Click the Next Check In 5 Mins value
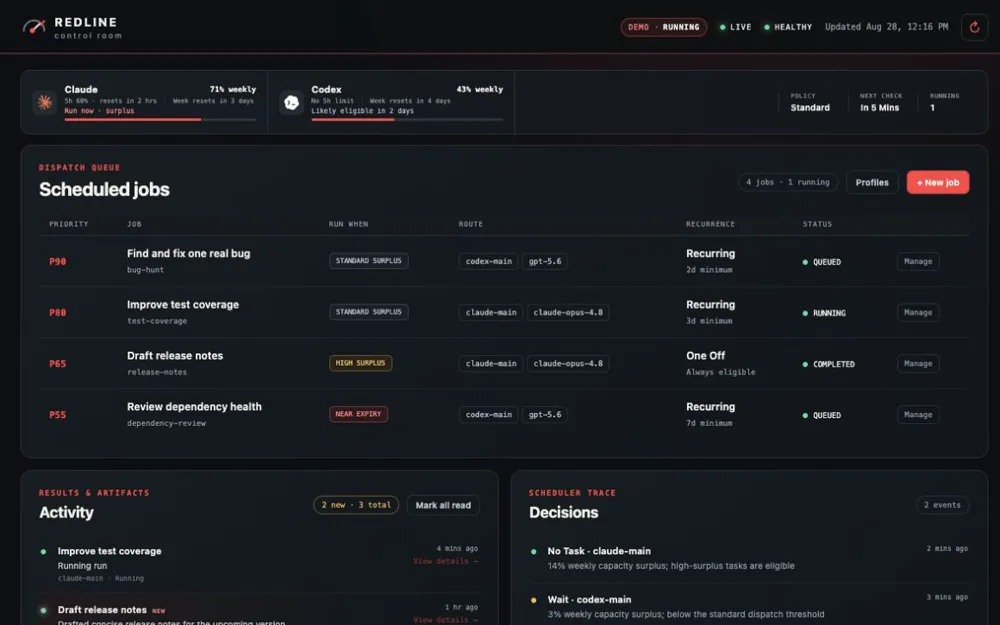 tap(879, 108)
